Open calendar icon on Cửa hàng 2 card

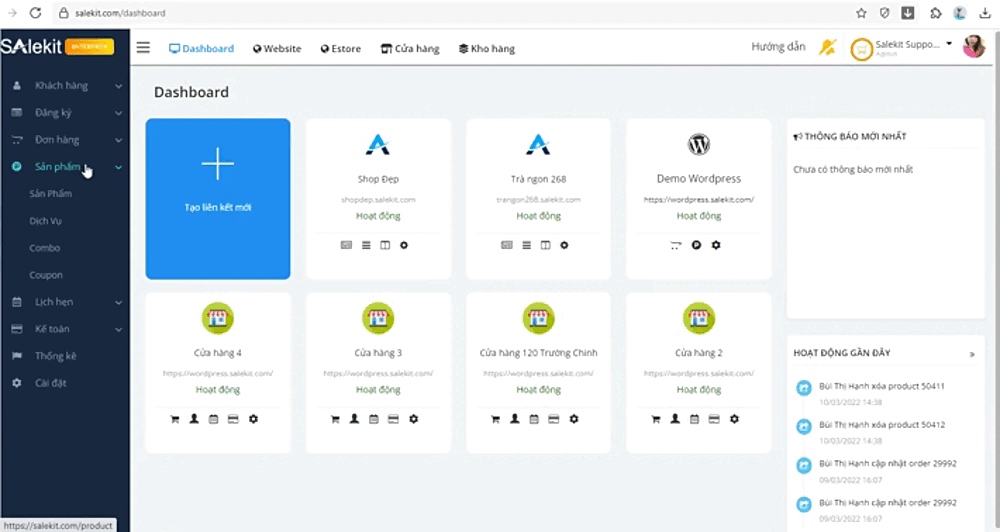pos(694,419)
